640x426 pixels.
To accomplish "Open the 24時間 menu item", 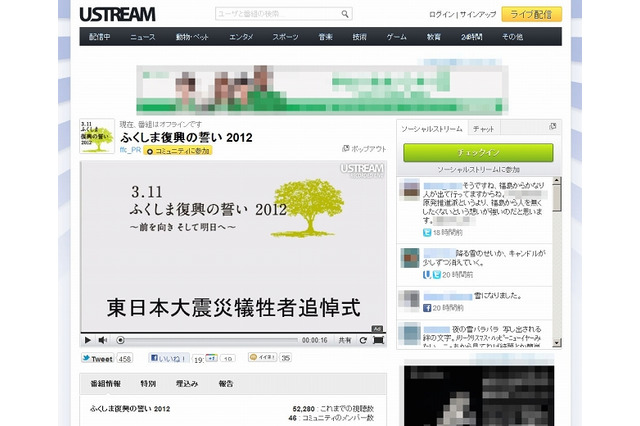I will [x=471, y=37].
